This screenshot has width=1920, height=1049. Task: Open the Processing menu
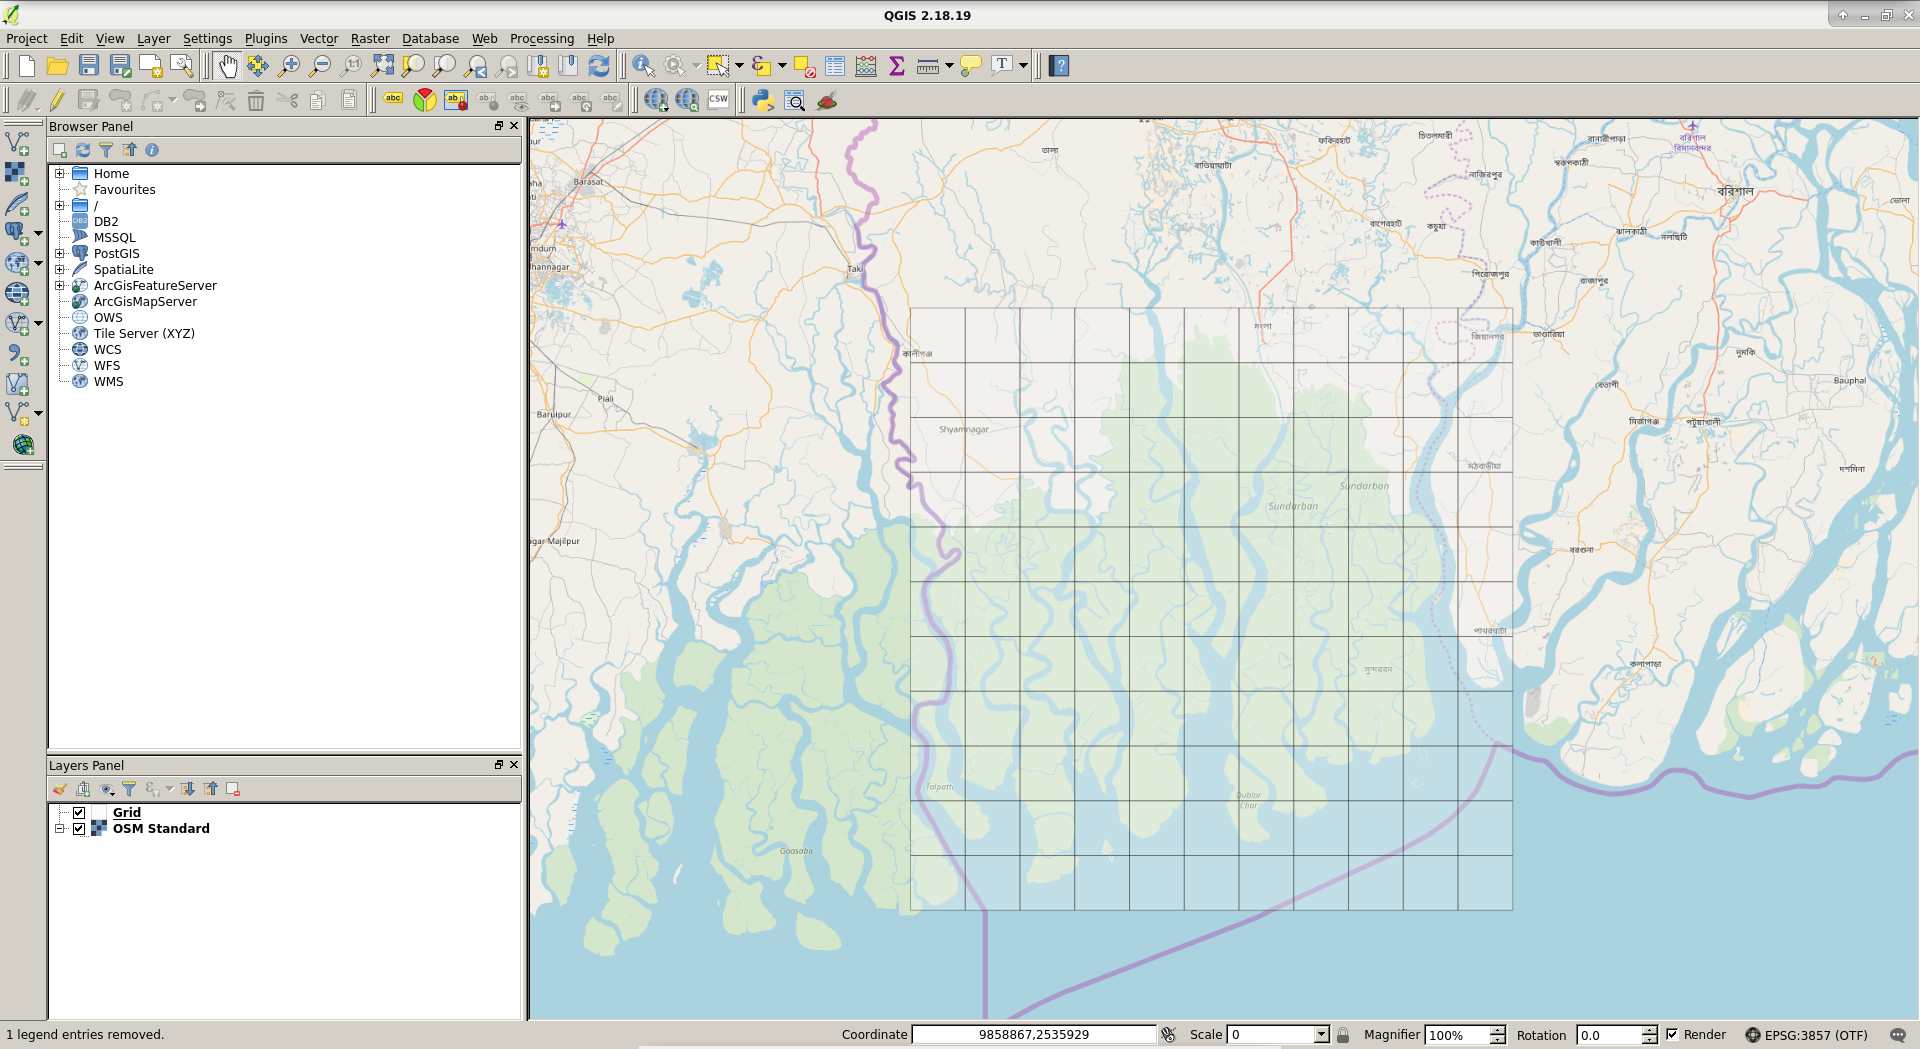click(542, 39)
